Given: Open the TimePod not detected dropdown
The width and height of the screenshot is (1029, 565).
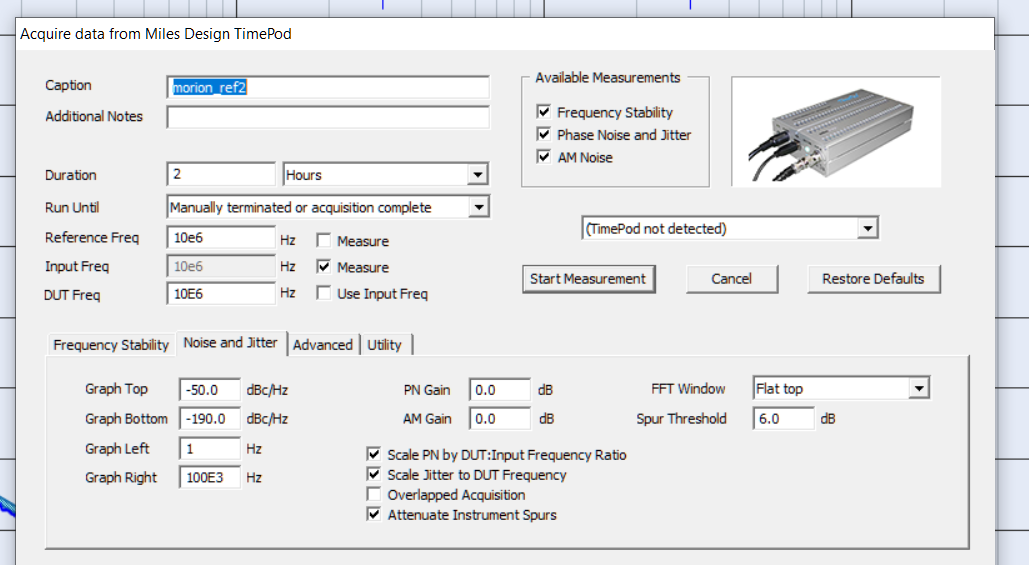Looking at the screenshot, I should [x=730, y=228].
